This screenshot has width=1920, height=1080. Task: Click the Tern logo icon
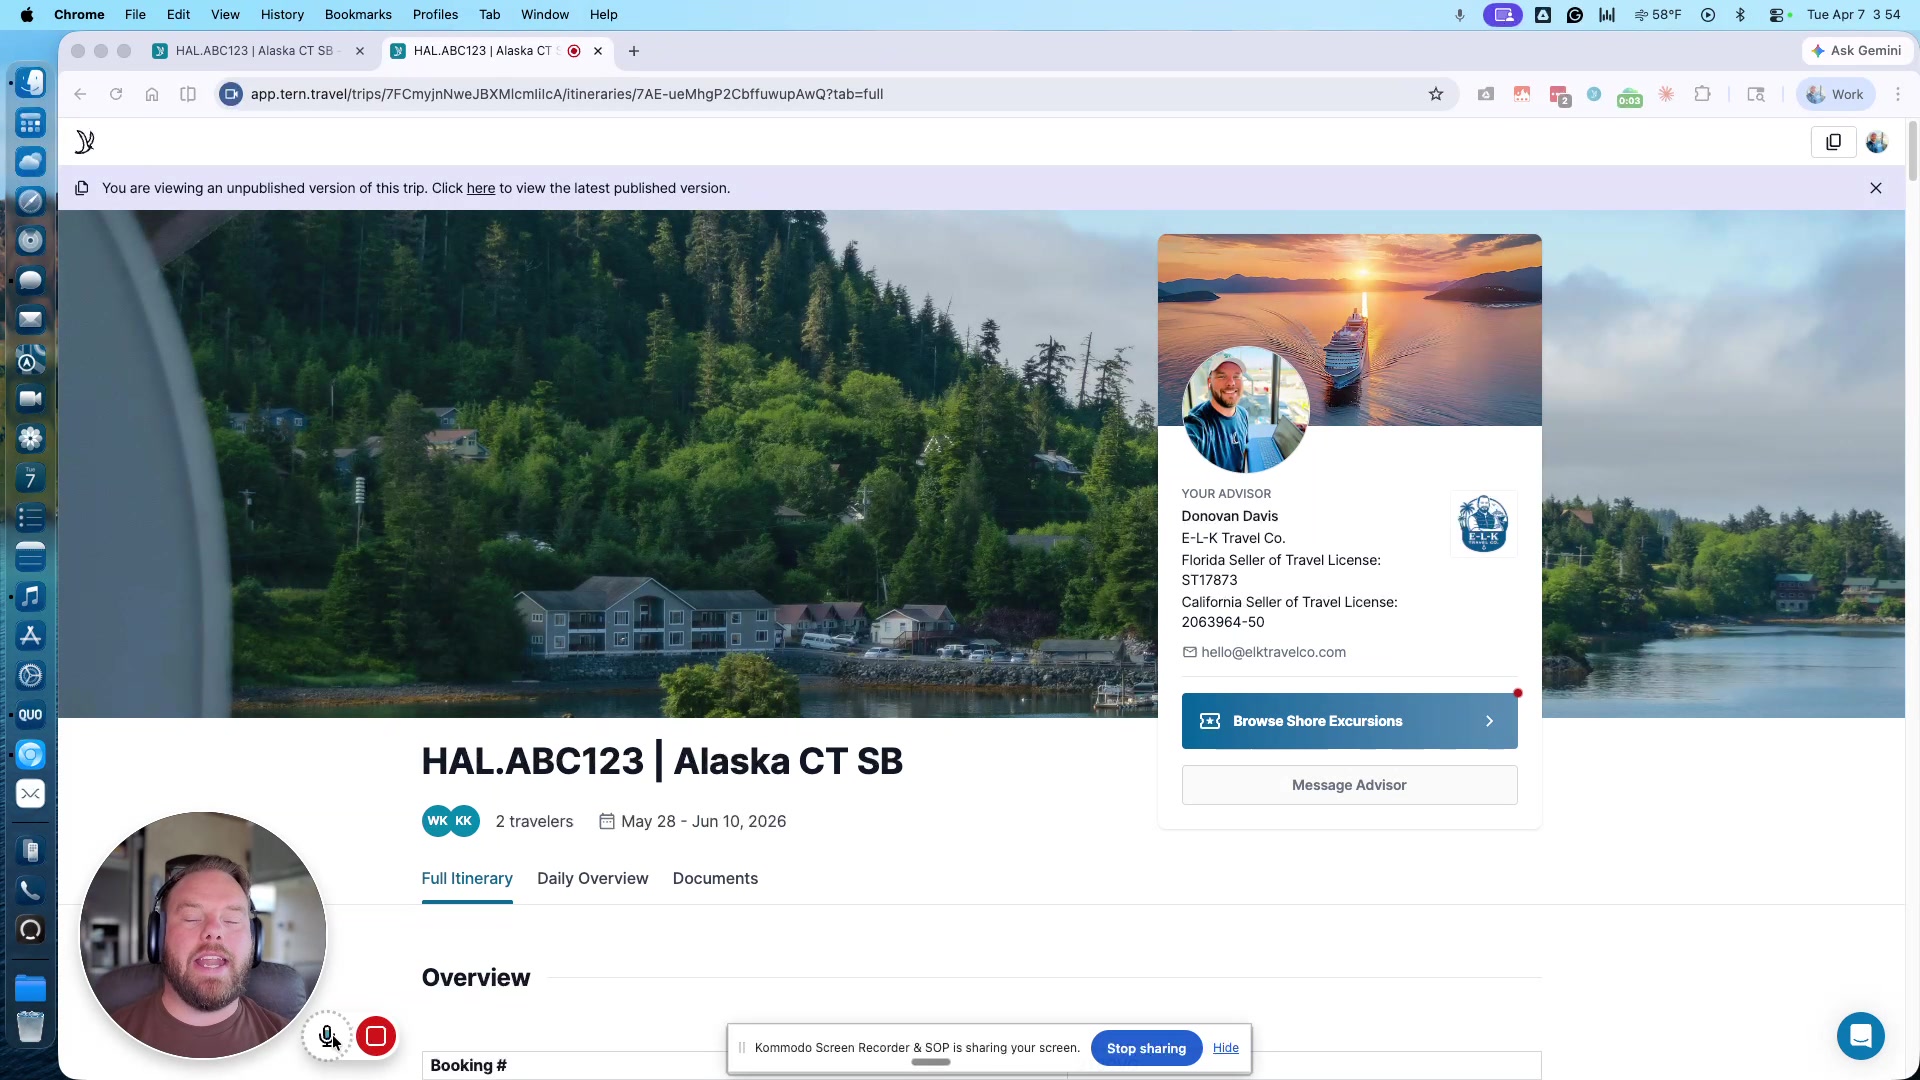pos(85,142)
